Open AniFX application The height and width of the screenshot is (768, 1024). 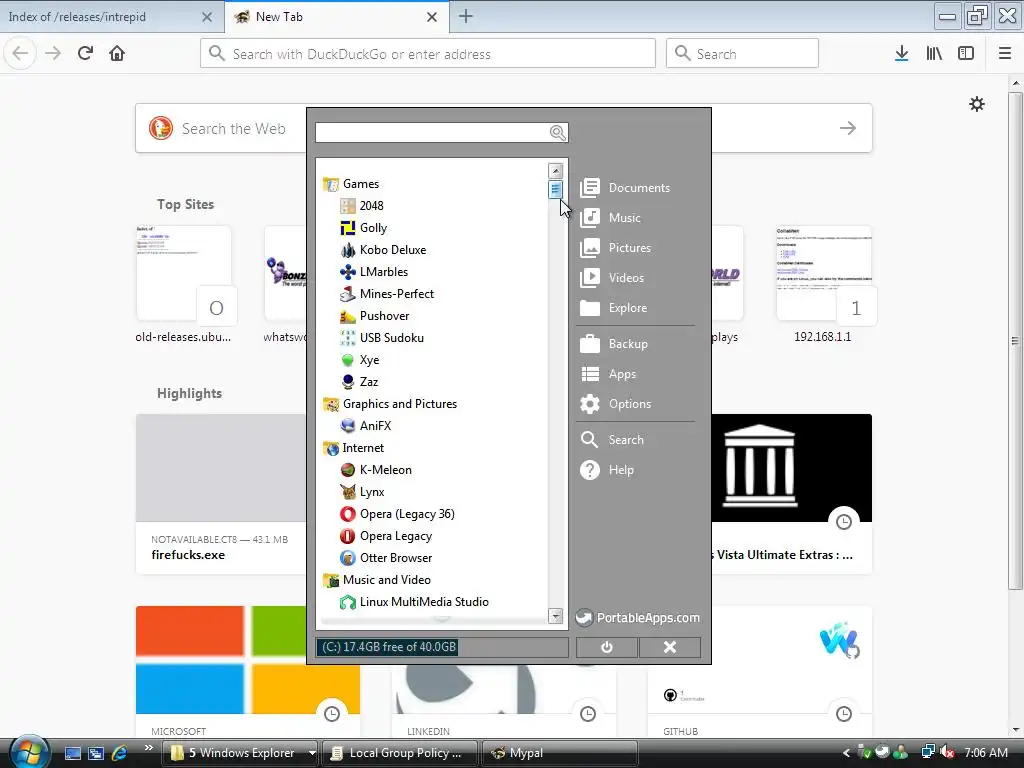click(x=366, y=426)
